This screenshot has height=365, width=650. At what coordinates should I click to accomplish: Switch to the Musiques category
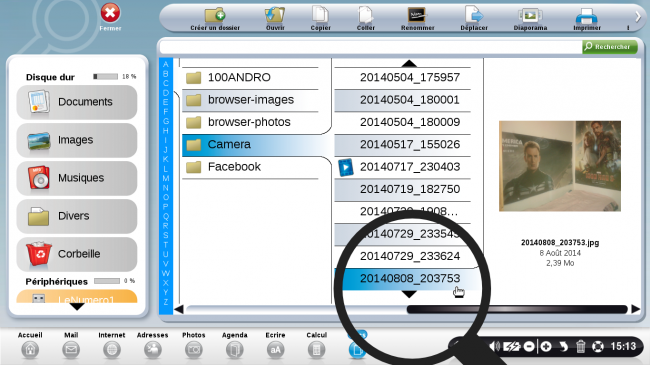point(77,178)
